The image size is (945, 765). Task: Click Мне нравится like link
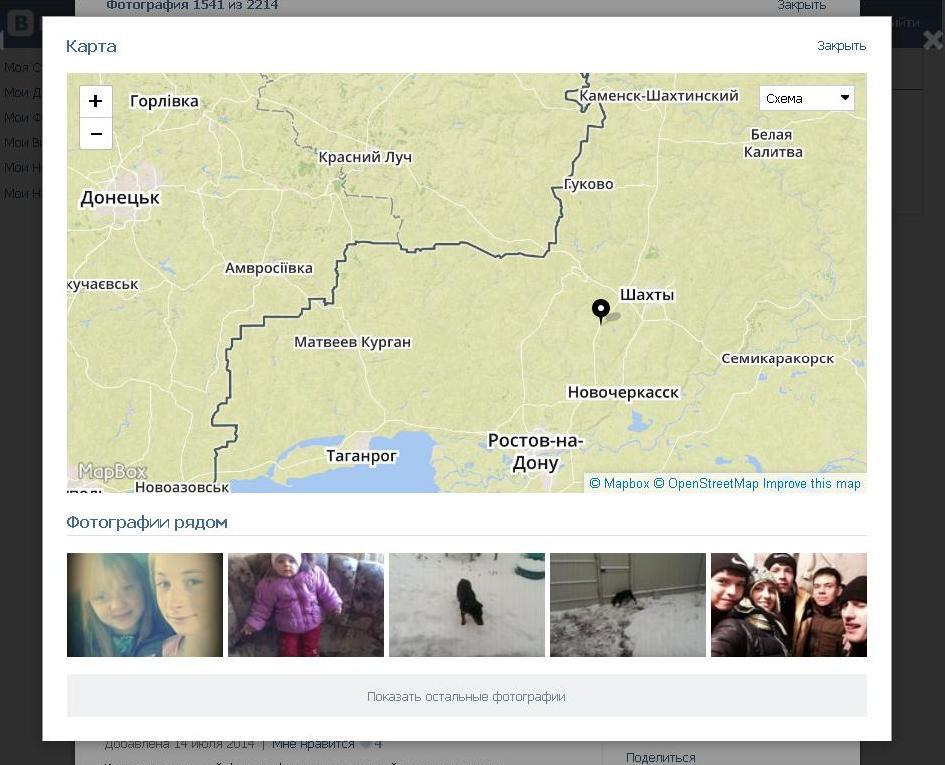[x=313, y=744]
